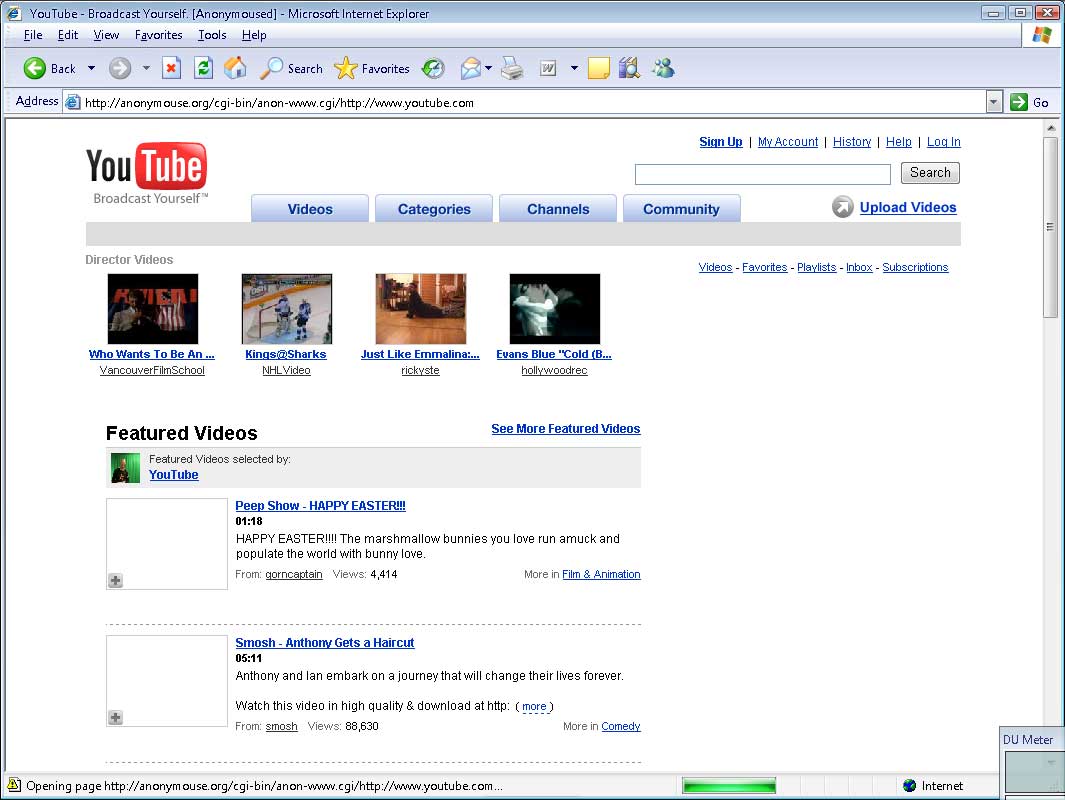Open See More Featured Videos link
Image resolution: width=1065 pixels, height=800 pixels.
566,429
